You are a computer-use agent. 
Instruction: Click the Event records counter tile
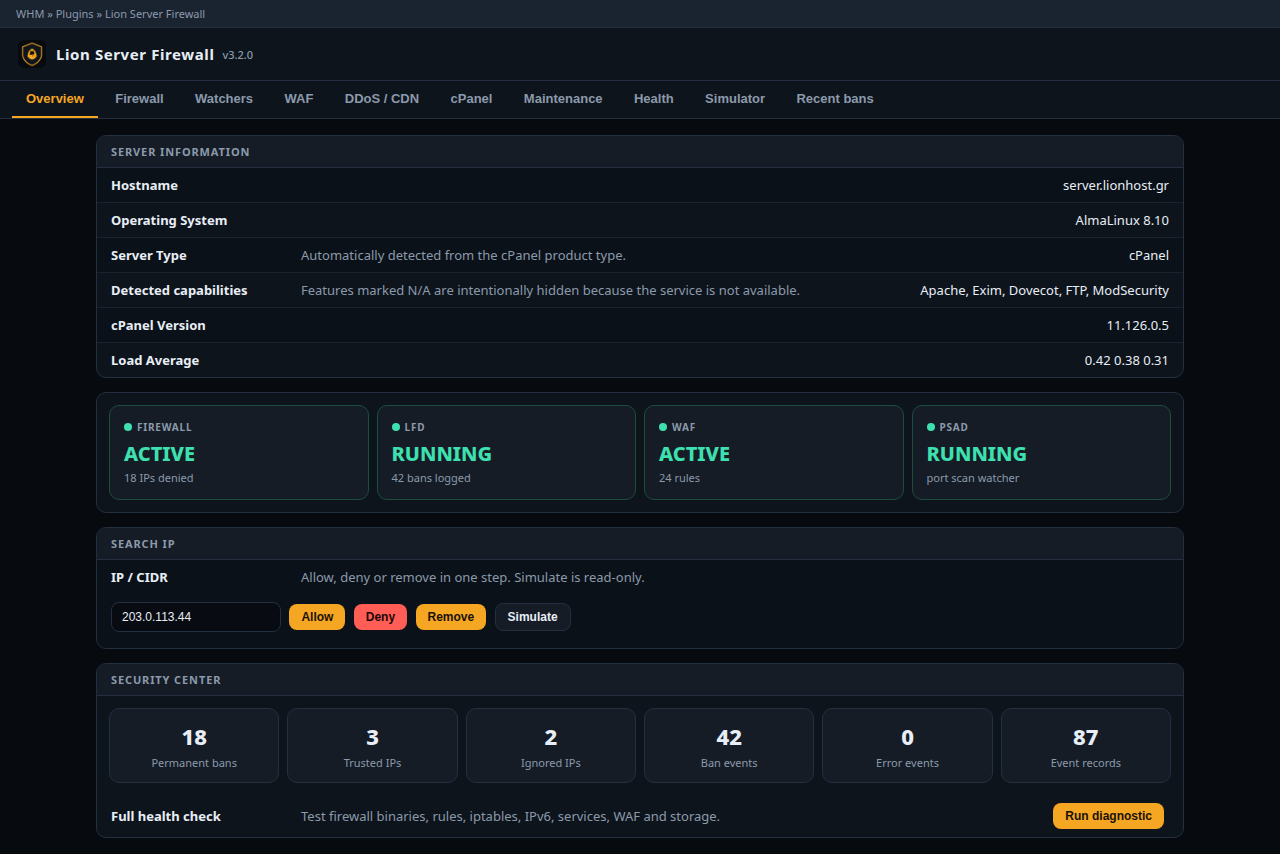1086,745
